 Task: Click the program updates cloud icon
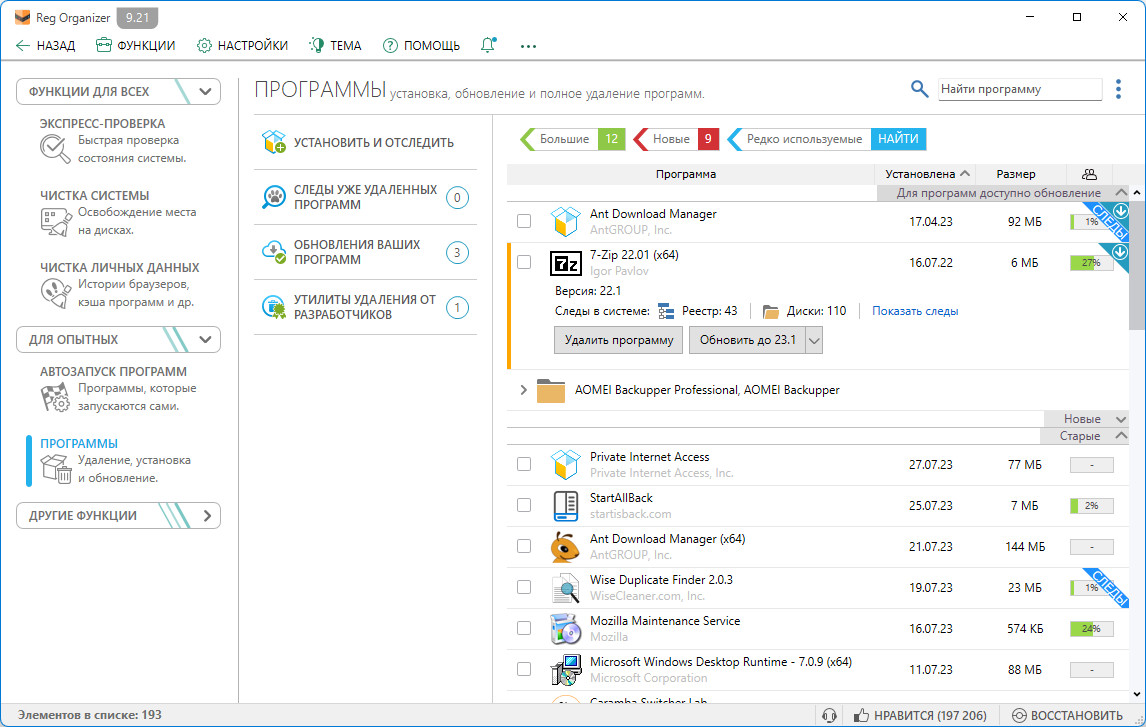point(274,252)
